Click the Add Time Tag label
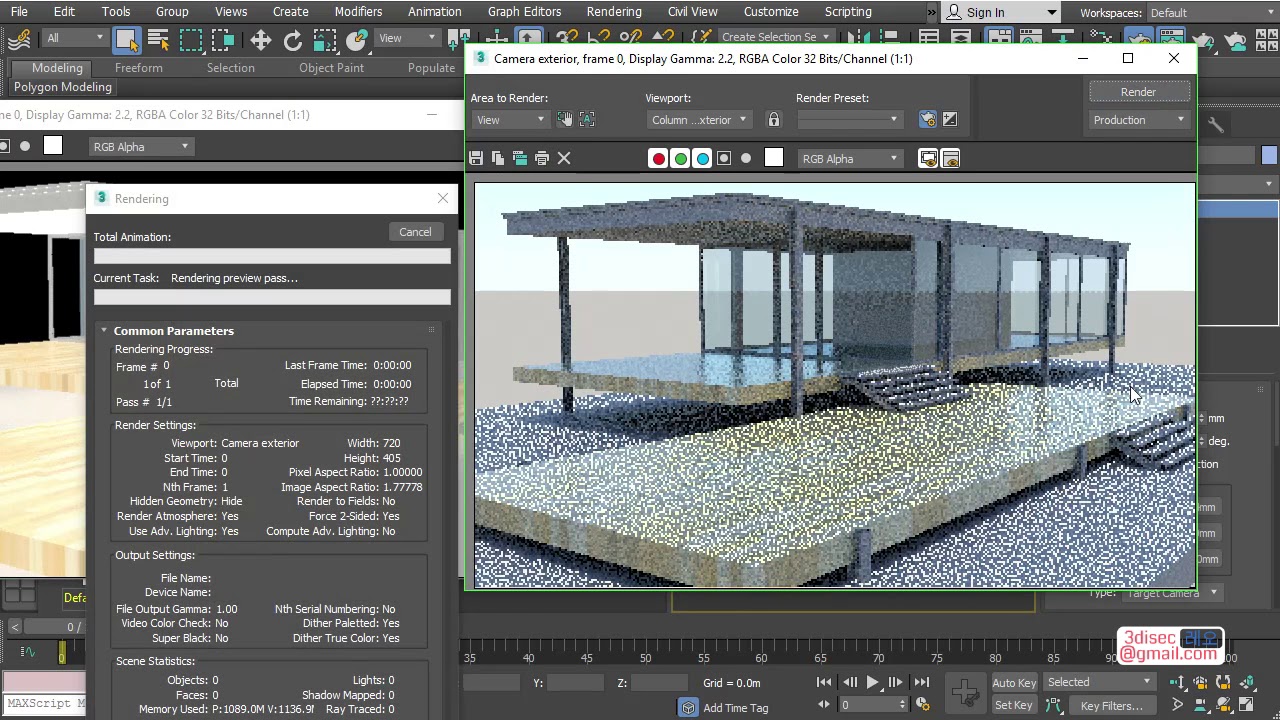 736,708
